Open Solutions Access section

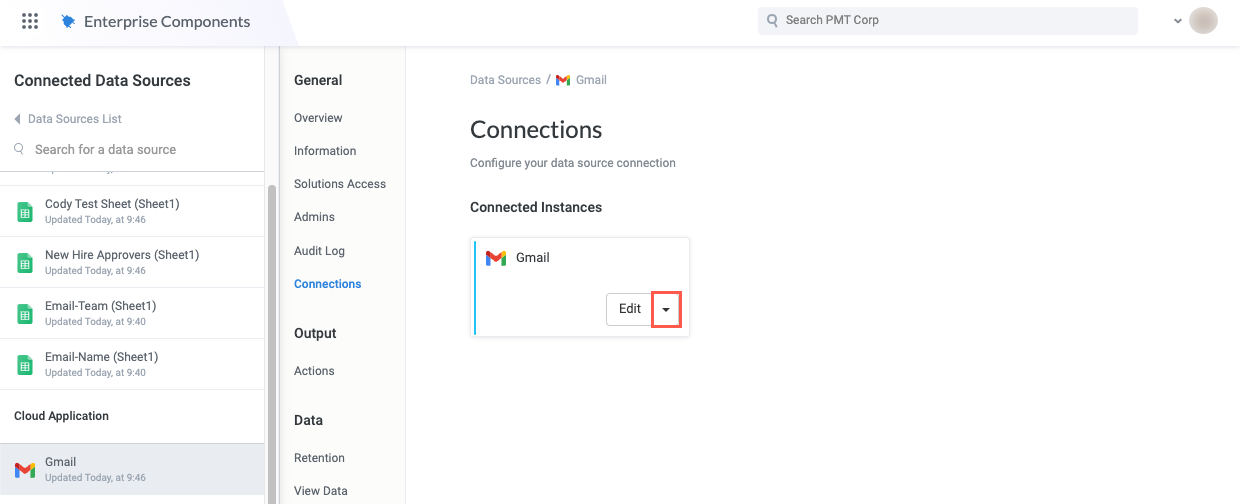click(340, 184)
